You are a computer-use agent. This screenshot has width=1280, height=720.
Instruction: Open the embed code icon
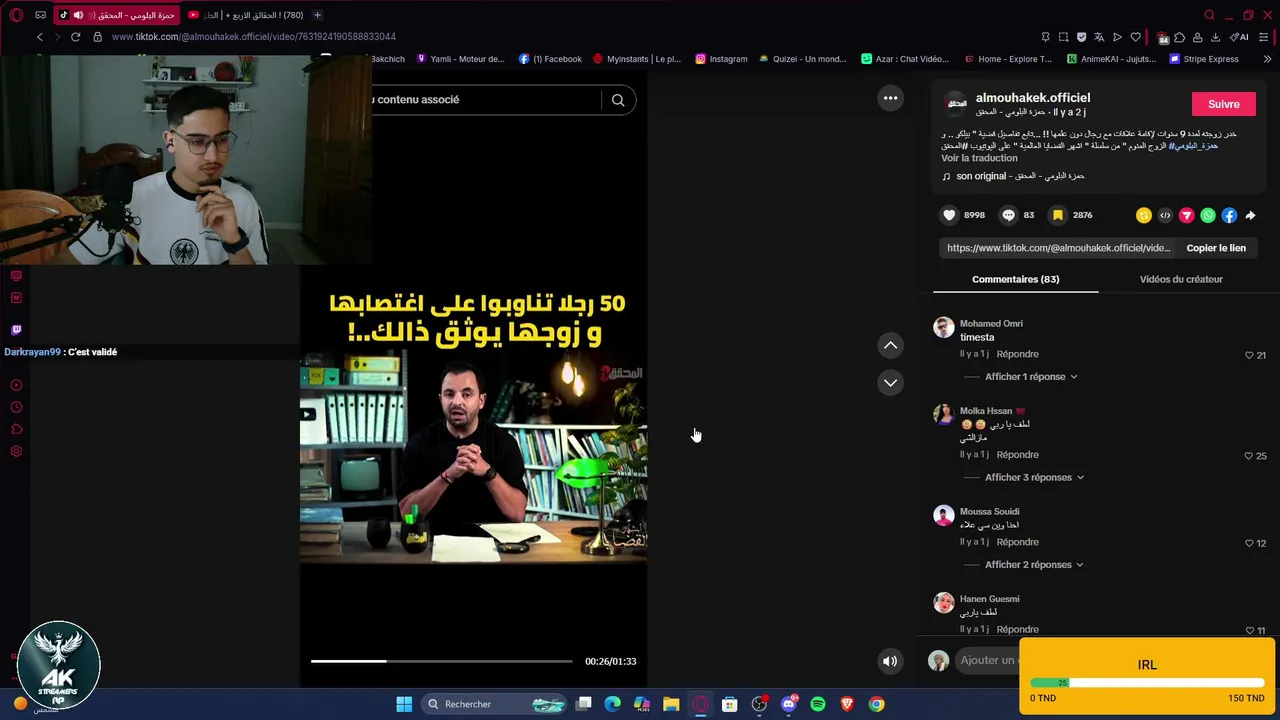point(1165,215)
